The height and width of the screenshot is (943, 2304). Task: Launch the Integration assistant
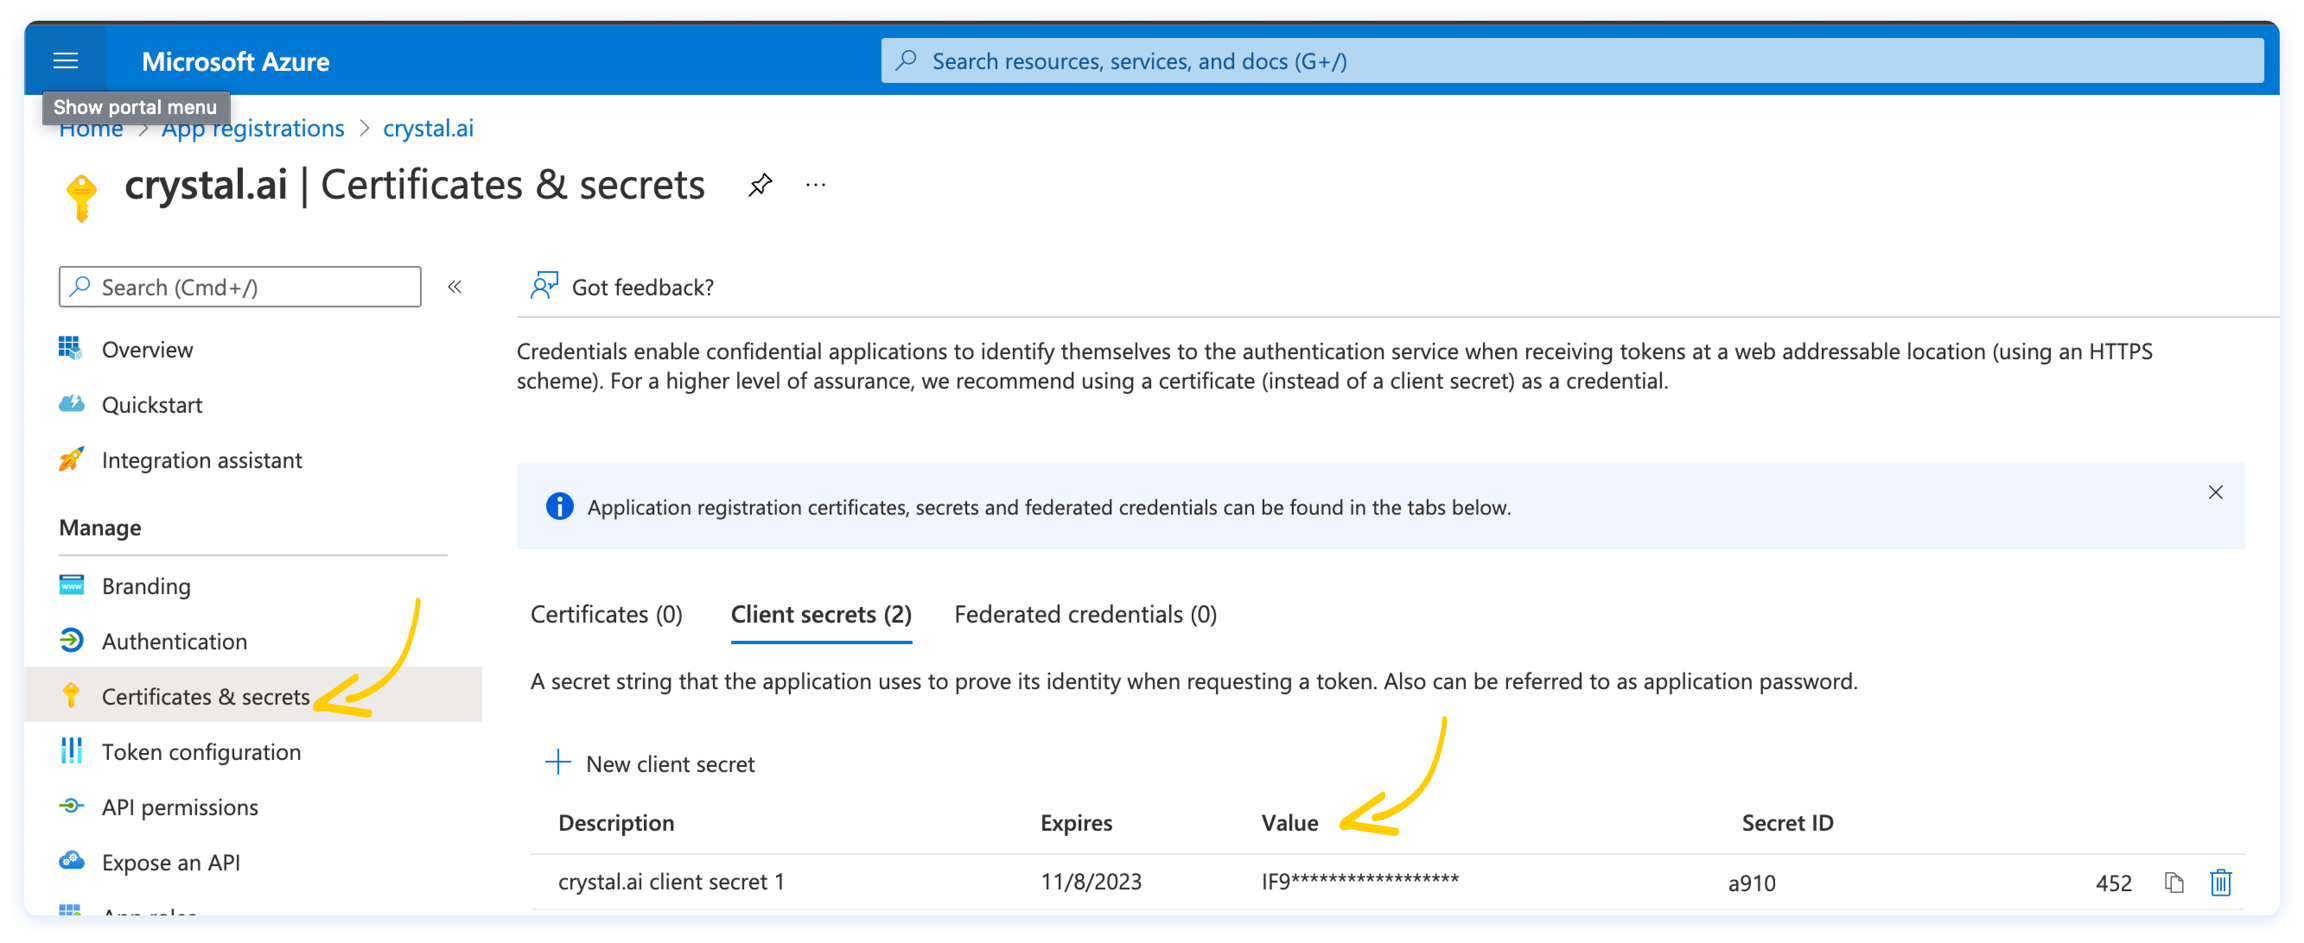pos(201,460)
